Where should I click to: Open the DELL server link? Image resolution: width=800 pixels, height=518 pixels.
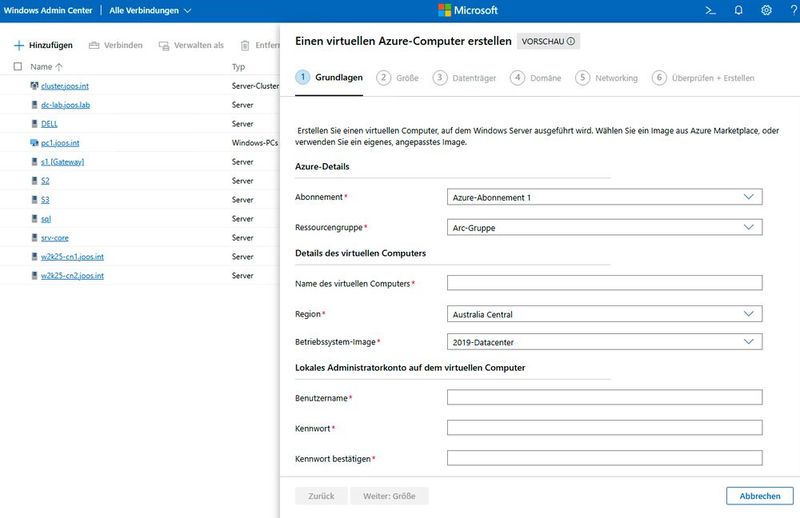point(49,124)
